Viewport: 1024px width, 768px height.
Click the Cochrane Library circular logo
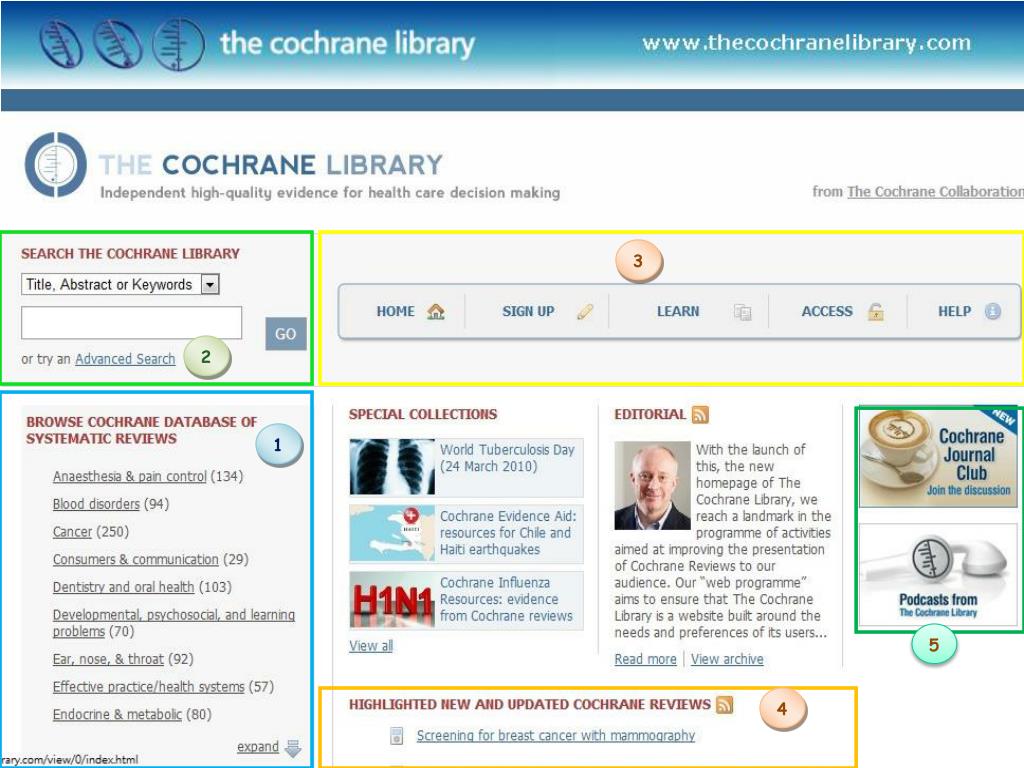56,165
